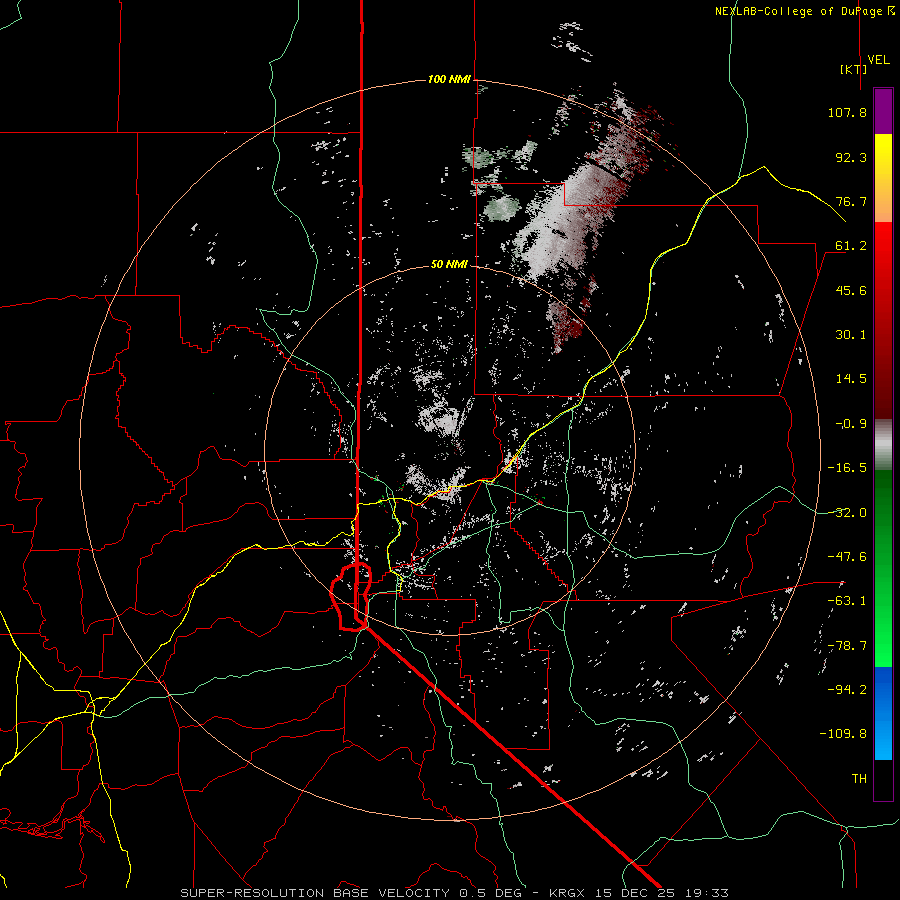Click the NEXLAB-College of DuPage header text
This screenshot has width=900, height=900.
(x=804, y=11)
